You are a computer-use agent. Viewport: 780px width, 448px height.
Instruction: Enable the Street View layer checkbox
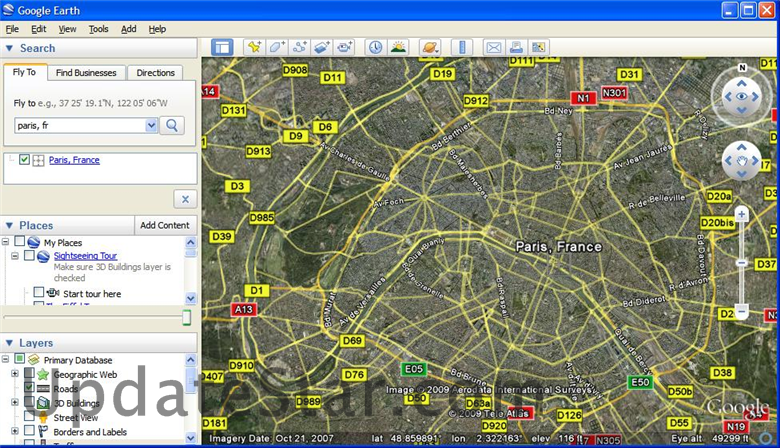click(x=29, y=416)
